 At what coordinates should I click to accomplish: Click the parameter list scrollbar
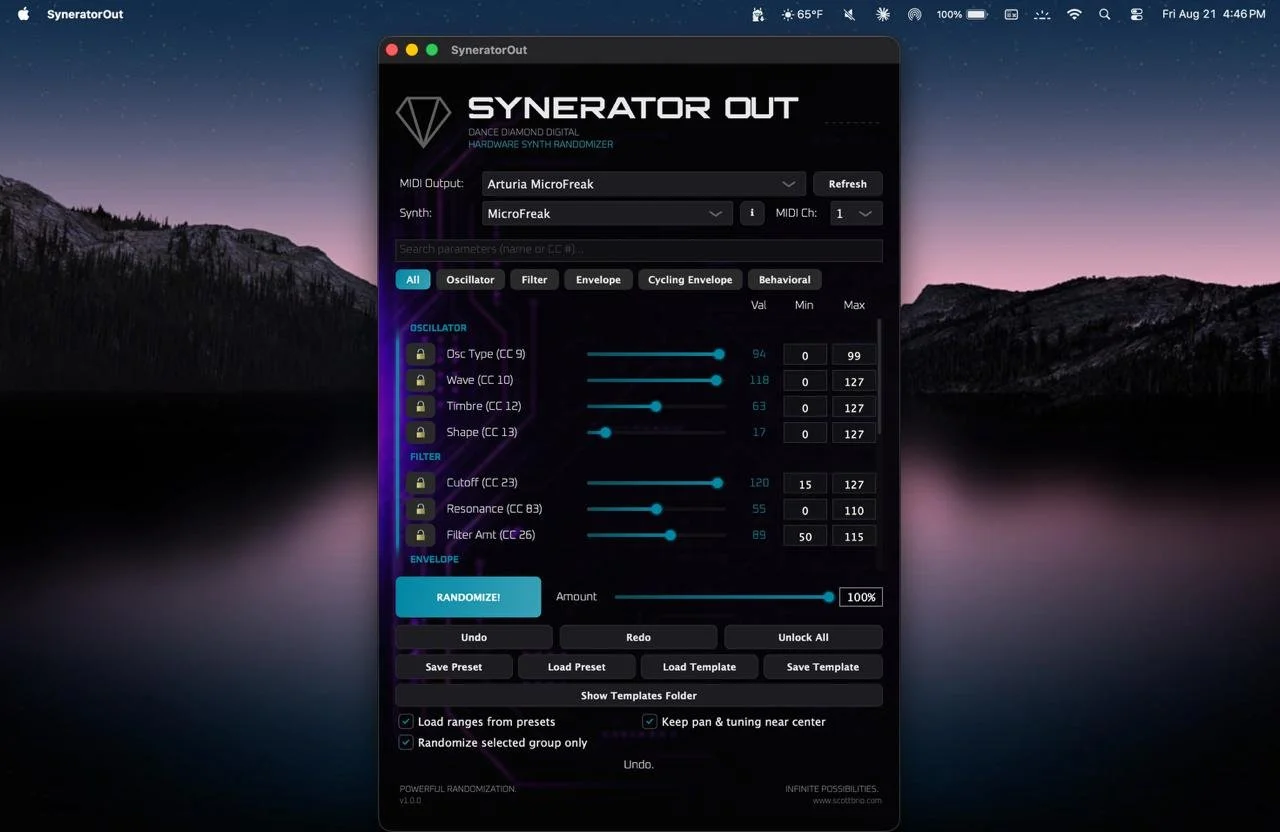point(880,378)
